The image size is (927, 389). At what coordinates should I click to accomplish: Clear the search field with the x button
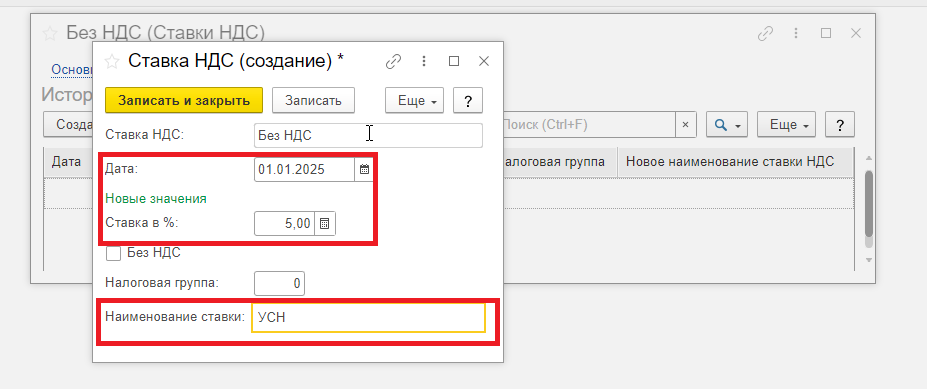[686, 125]
